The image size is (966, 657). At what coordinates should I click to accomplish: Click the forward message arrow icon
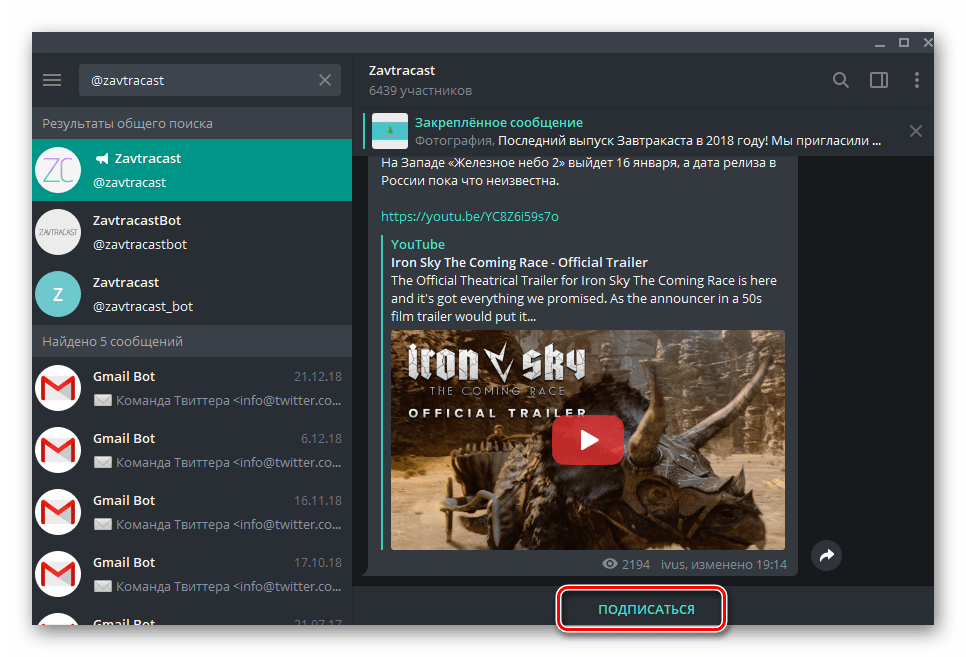[826, 555]
